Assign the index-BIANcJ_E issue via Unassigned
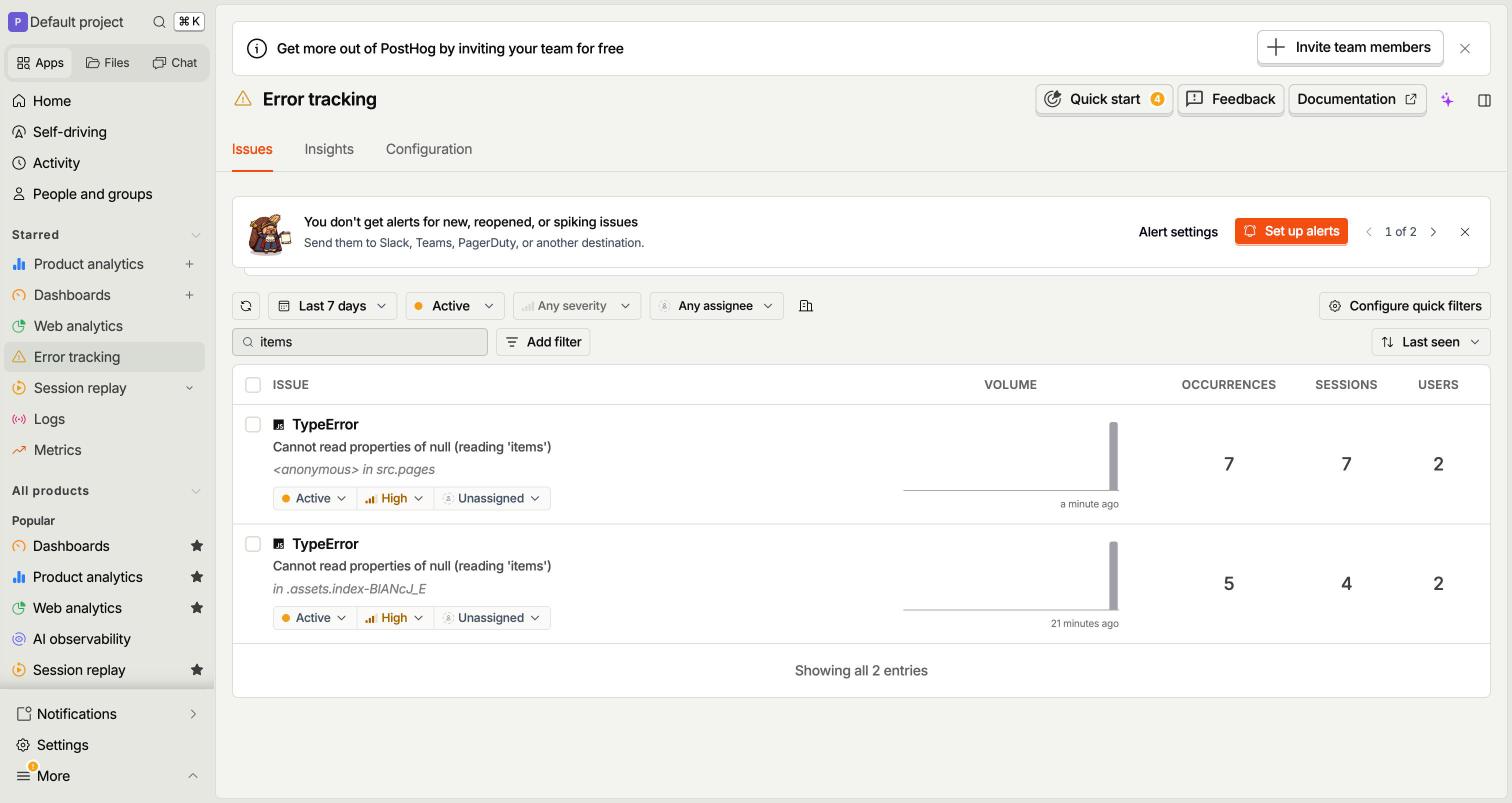 [492, 618]
